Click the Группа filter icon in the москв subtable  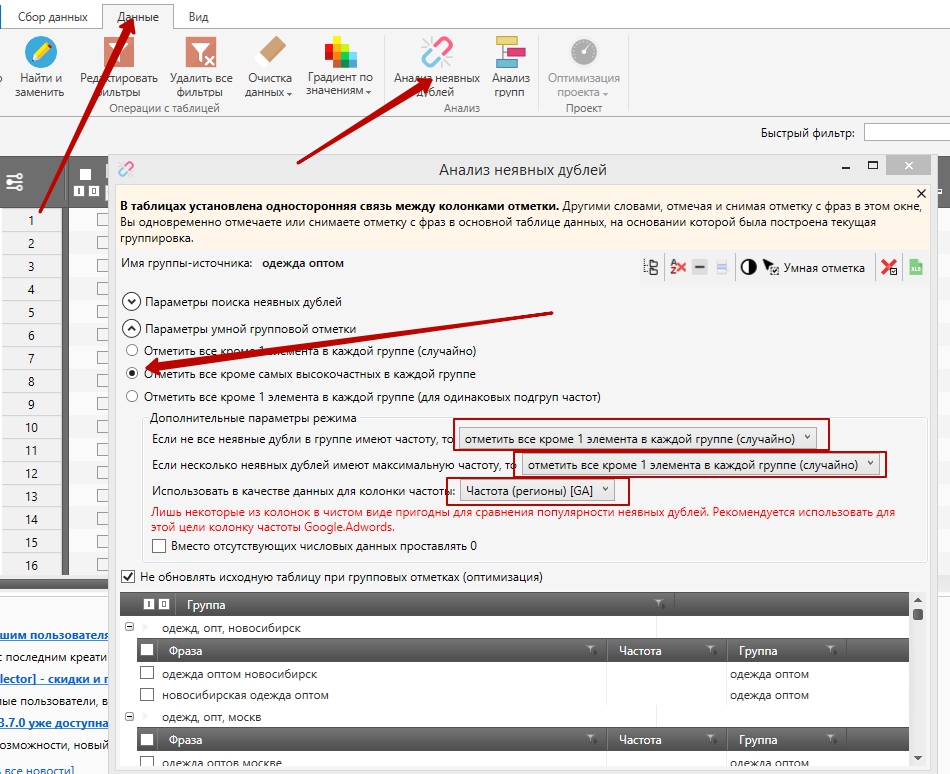tap(832, 739)
